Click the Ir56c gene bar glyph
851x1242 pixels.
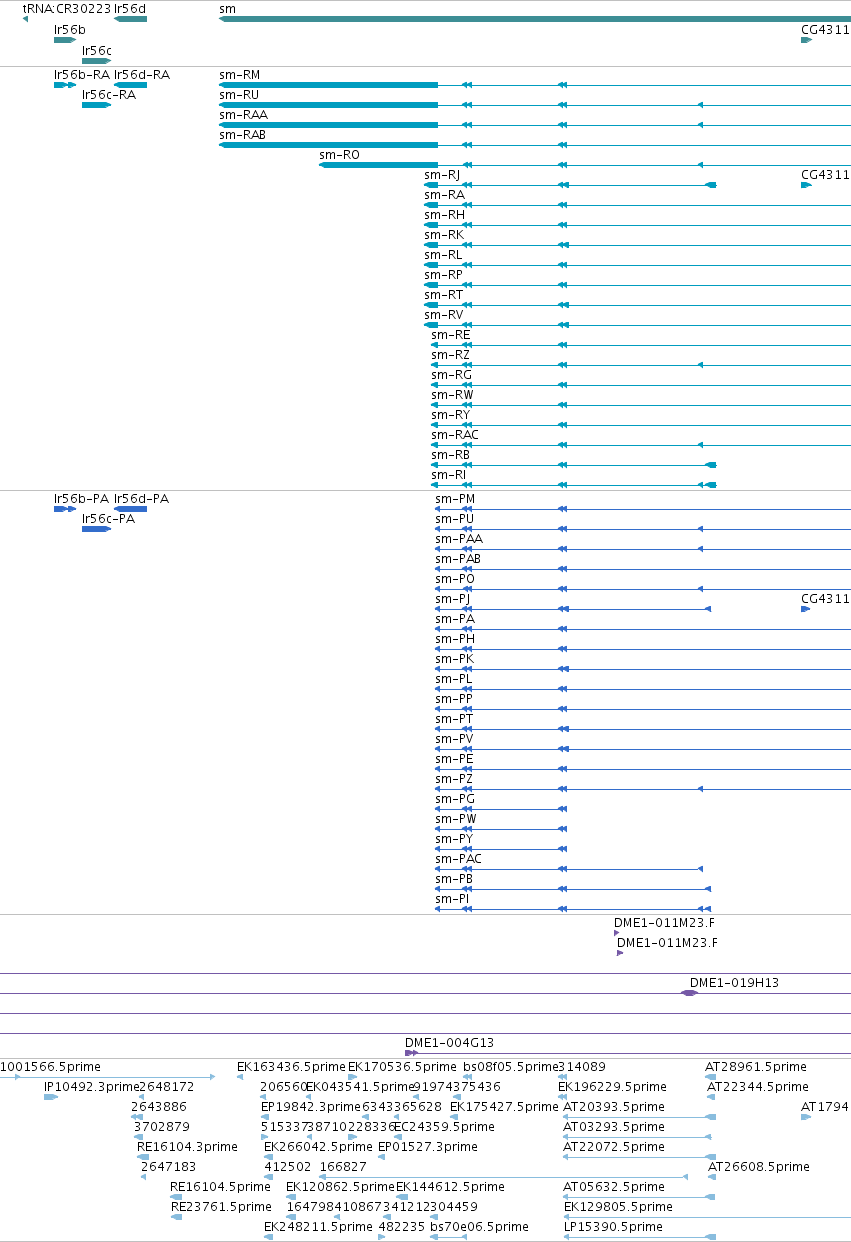pyautogui.click(x=96, y=60)
